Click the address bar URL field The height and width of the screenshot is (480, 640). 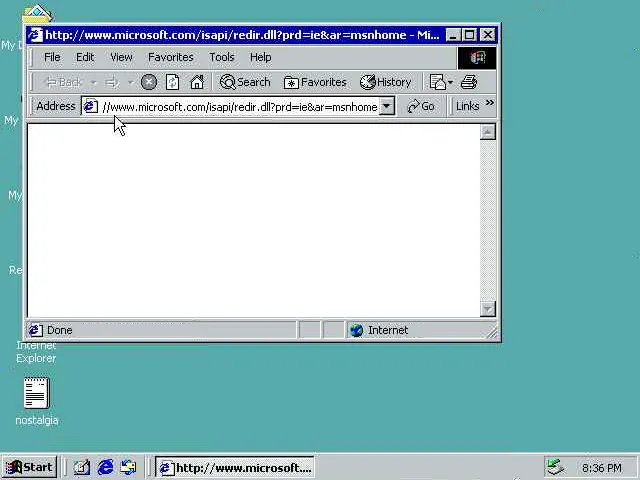coord(240,107)
